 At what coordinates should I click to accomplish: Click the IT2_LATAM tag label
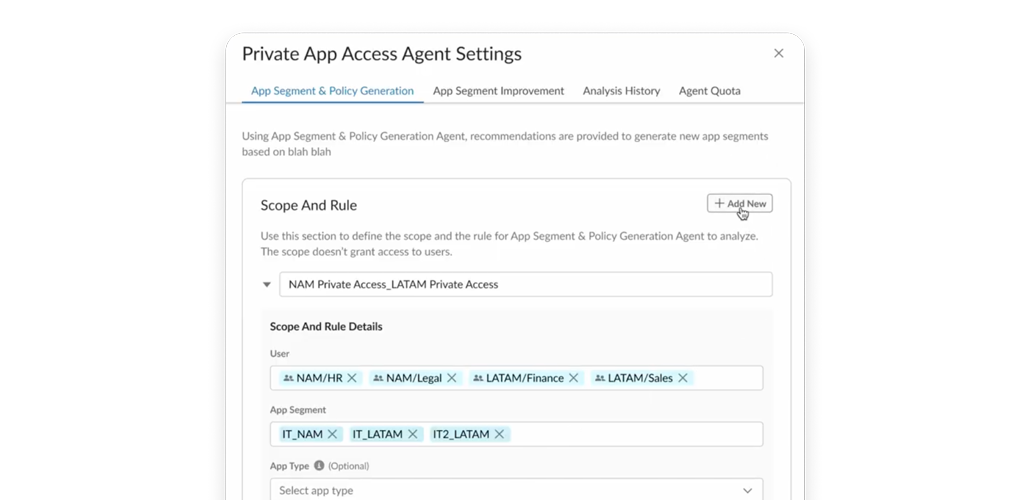pyautogui.click(x=461, y=434)
